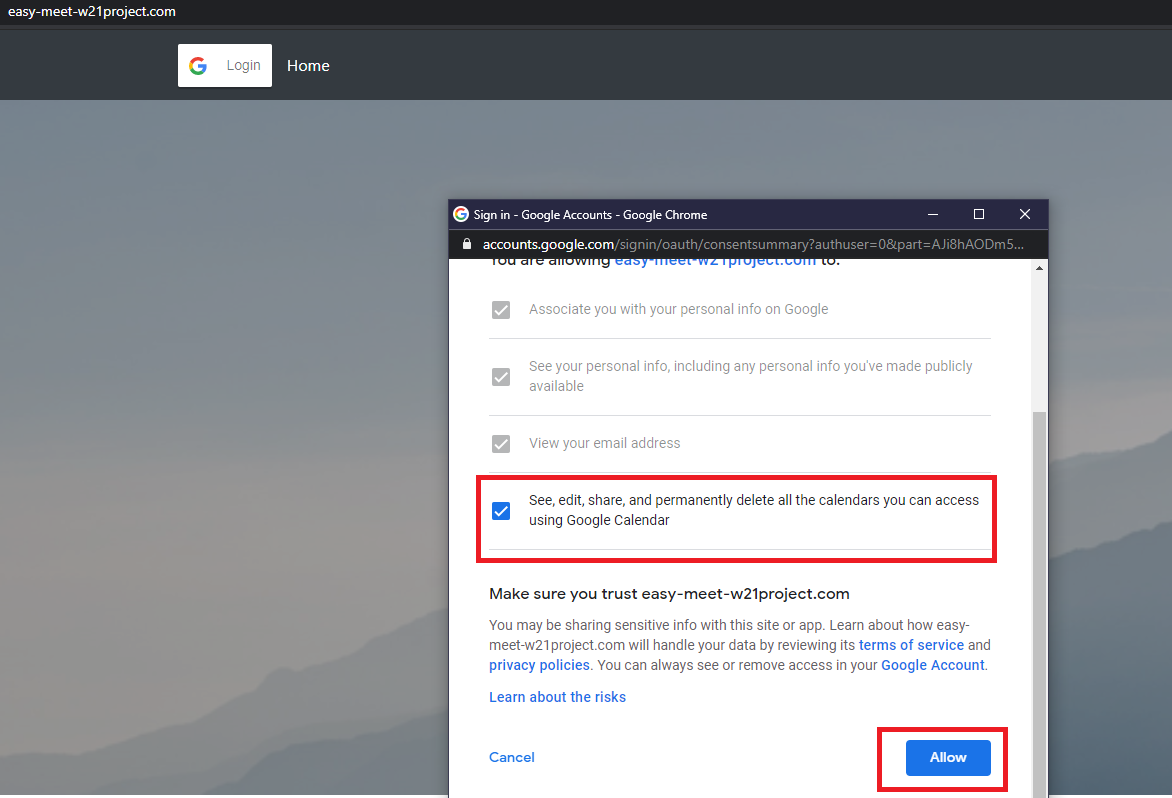Minimize the Google sign-in popup window
The width and height of the screenshot is (1172, 798).
pos(933,214)
